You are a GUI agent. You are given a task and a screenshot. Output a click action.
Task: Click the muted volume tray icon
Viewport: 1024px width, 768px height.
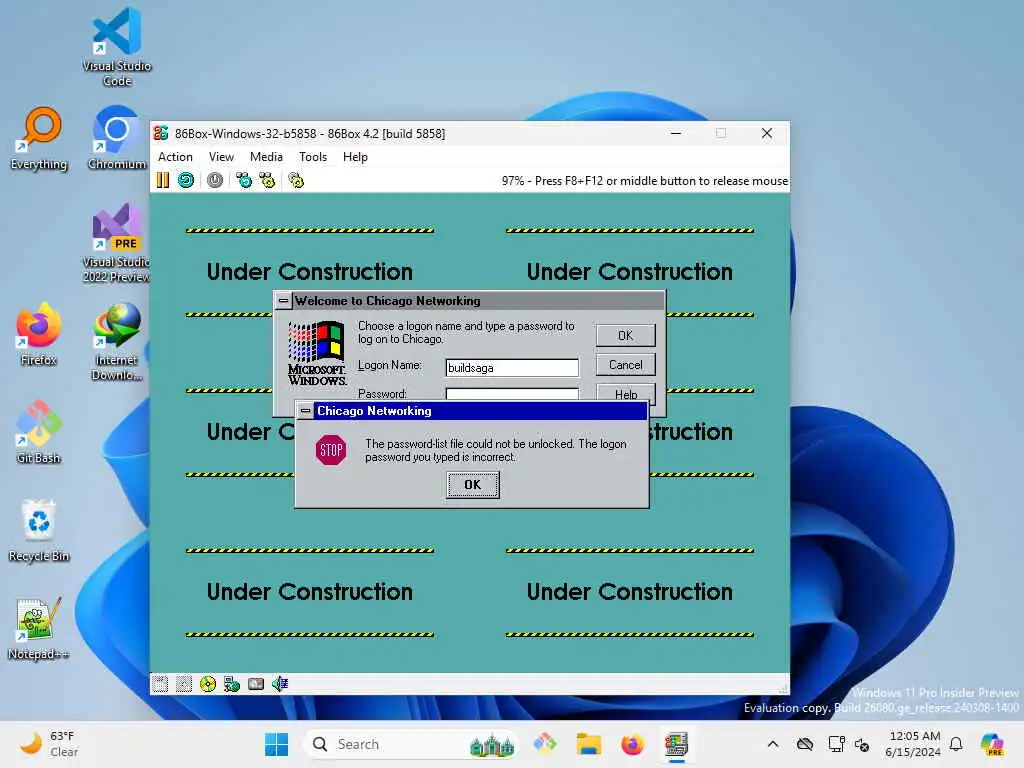coord(862,744)
